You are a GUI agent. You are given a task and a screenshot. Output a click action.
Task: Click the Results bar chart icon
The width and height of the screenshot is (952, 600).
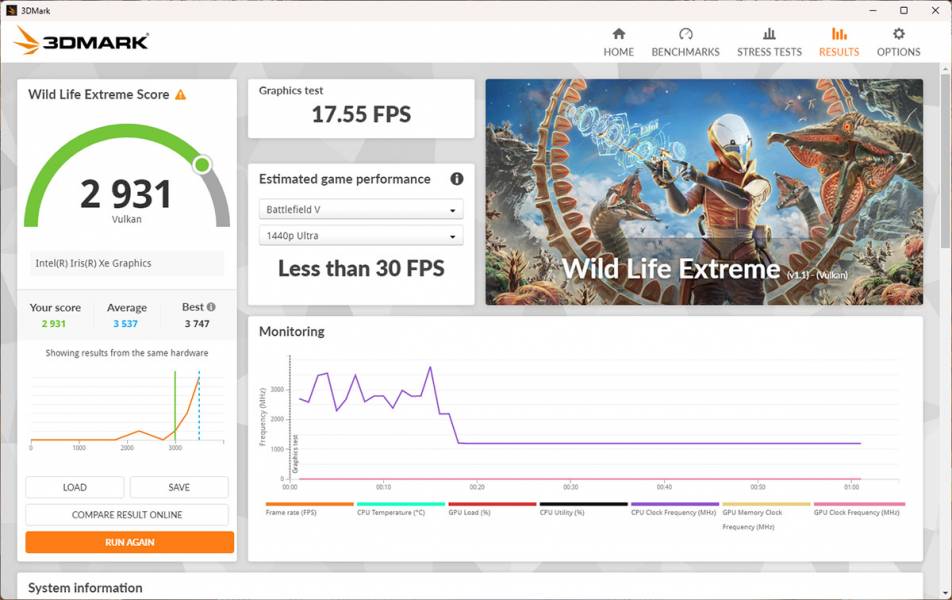839,33
